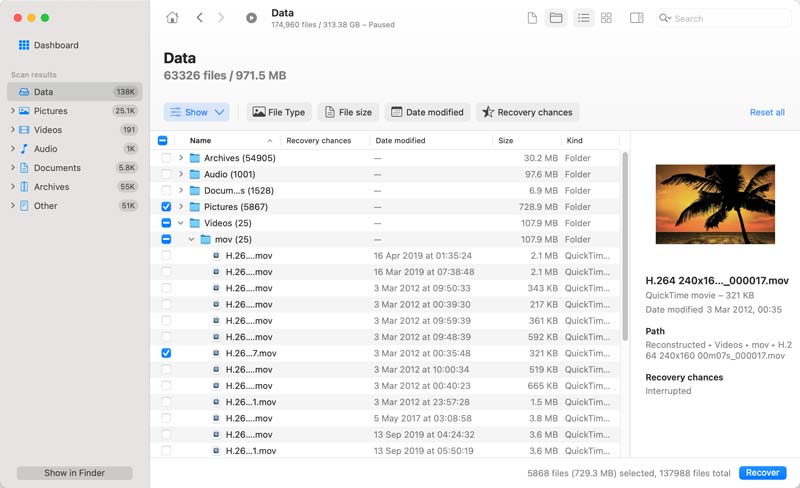
Task: Filter by File Type
Action: pos(279,112)
